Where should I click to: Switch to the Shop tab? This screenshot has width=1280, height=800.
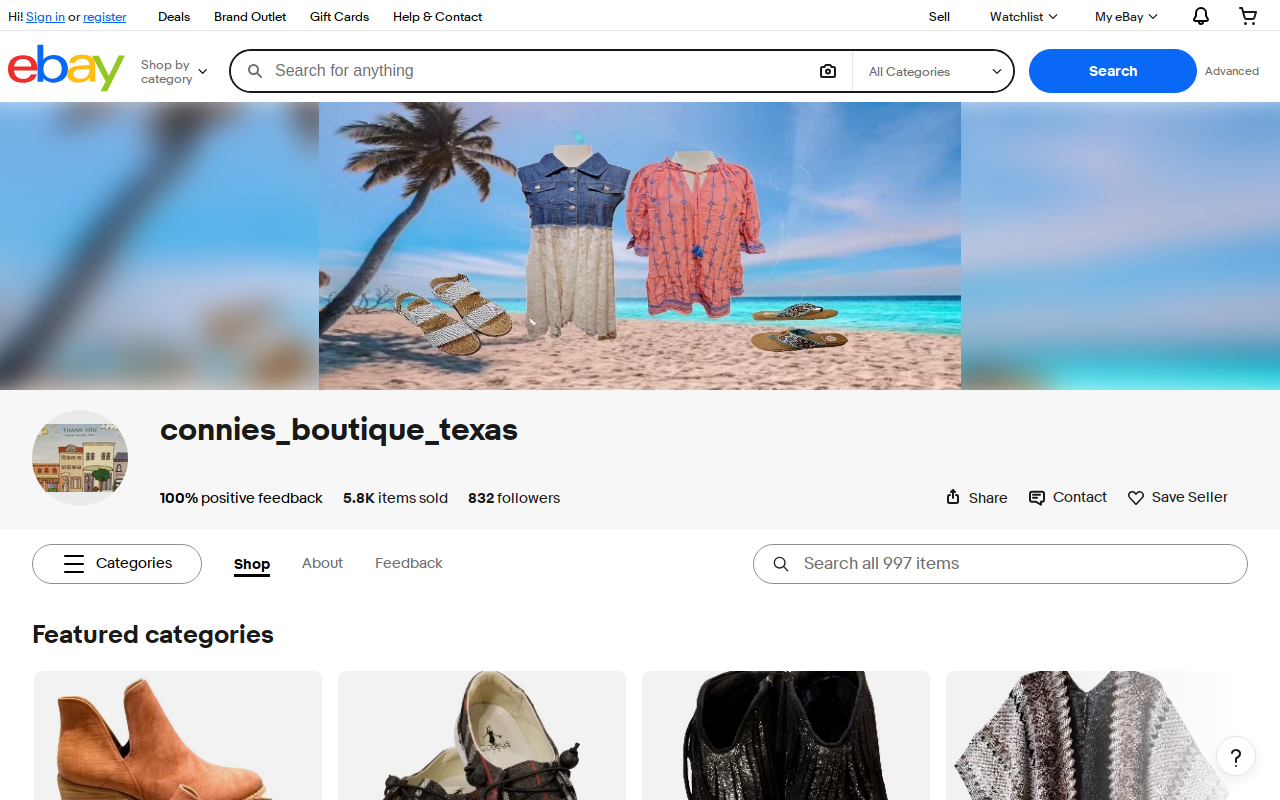coord(252,564)
